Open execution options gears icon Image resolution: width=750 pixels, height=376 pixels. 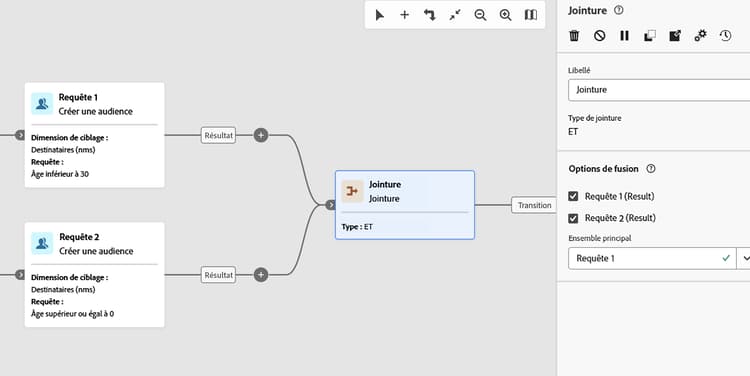click(700, 35)
